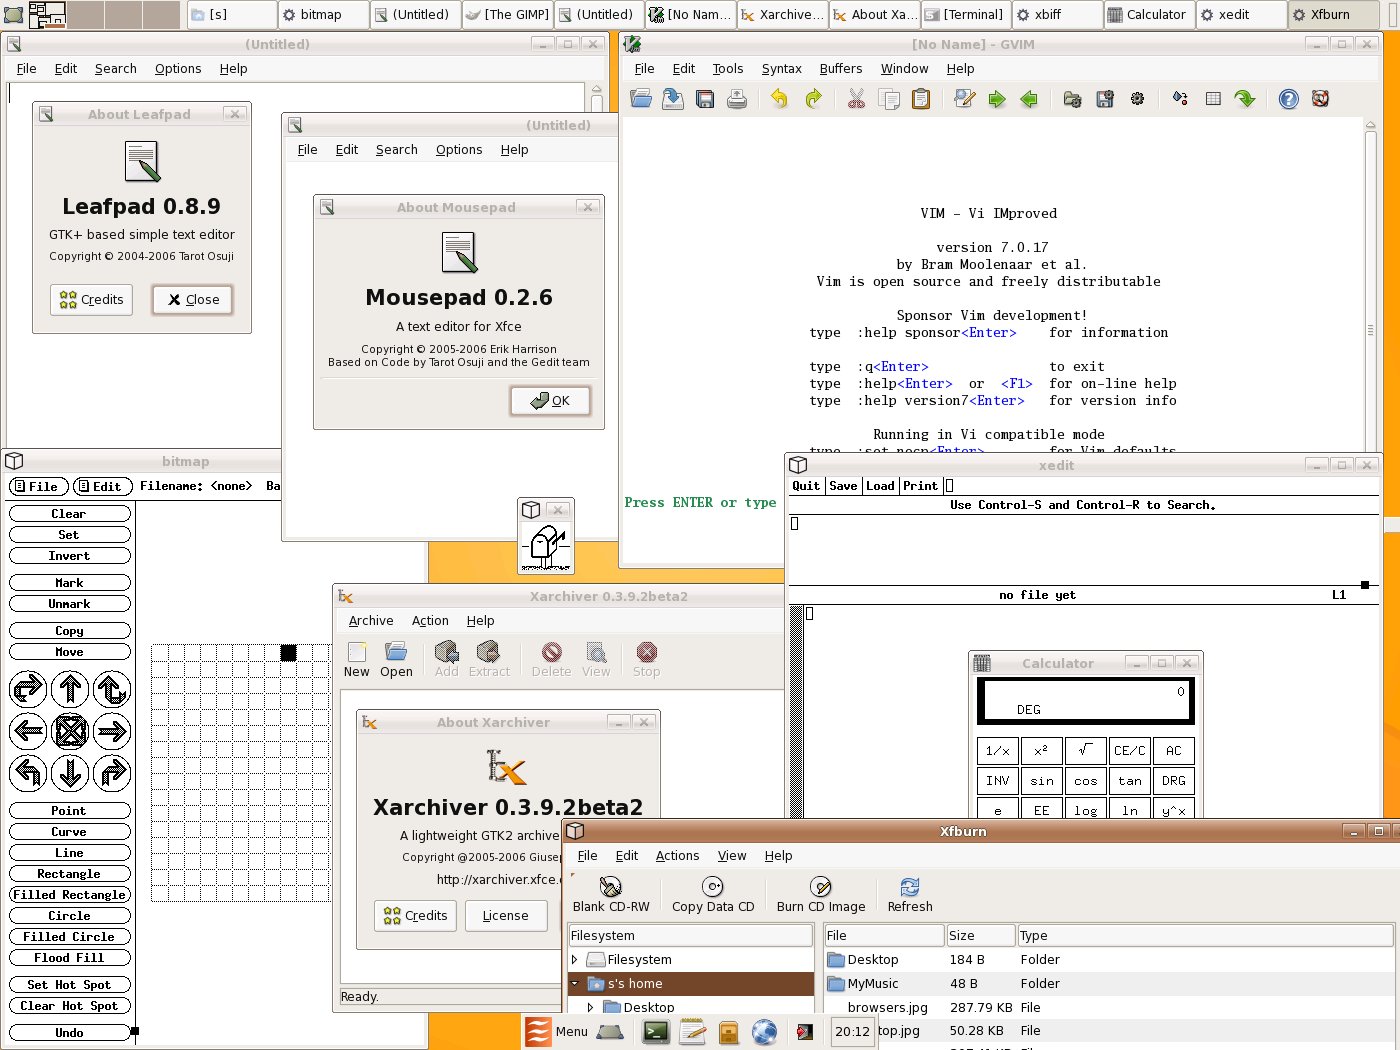The image size is (1400, 1050).
Task: Click New archive icon in Xarchiver
Action: [357, 660]
